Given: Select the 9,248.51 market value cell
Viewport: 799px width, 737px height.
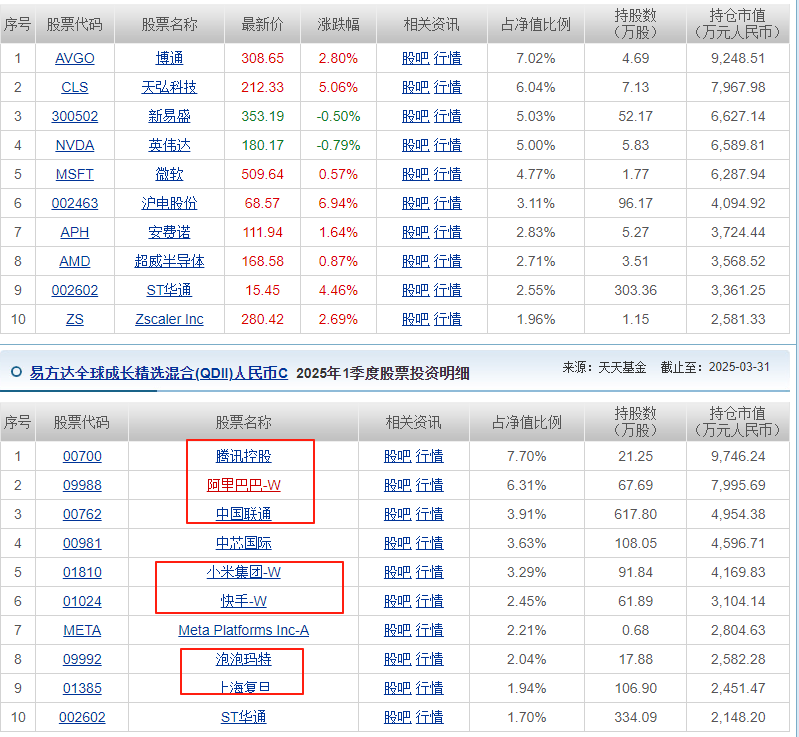Looking at the screenshot, I should coord(738,58).
